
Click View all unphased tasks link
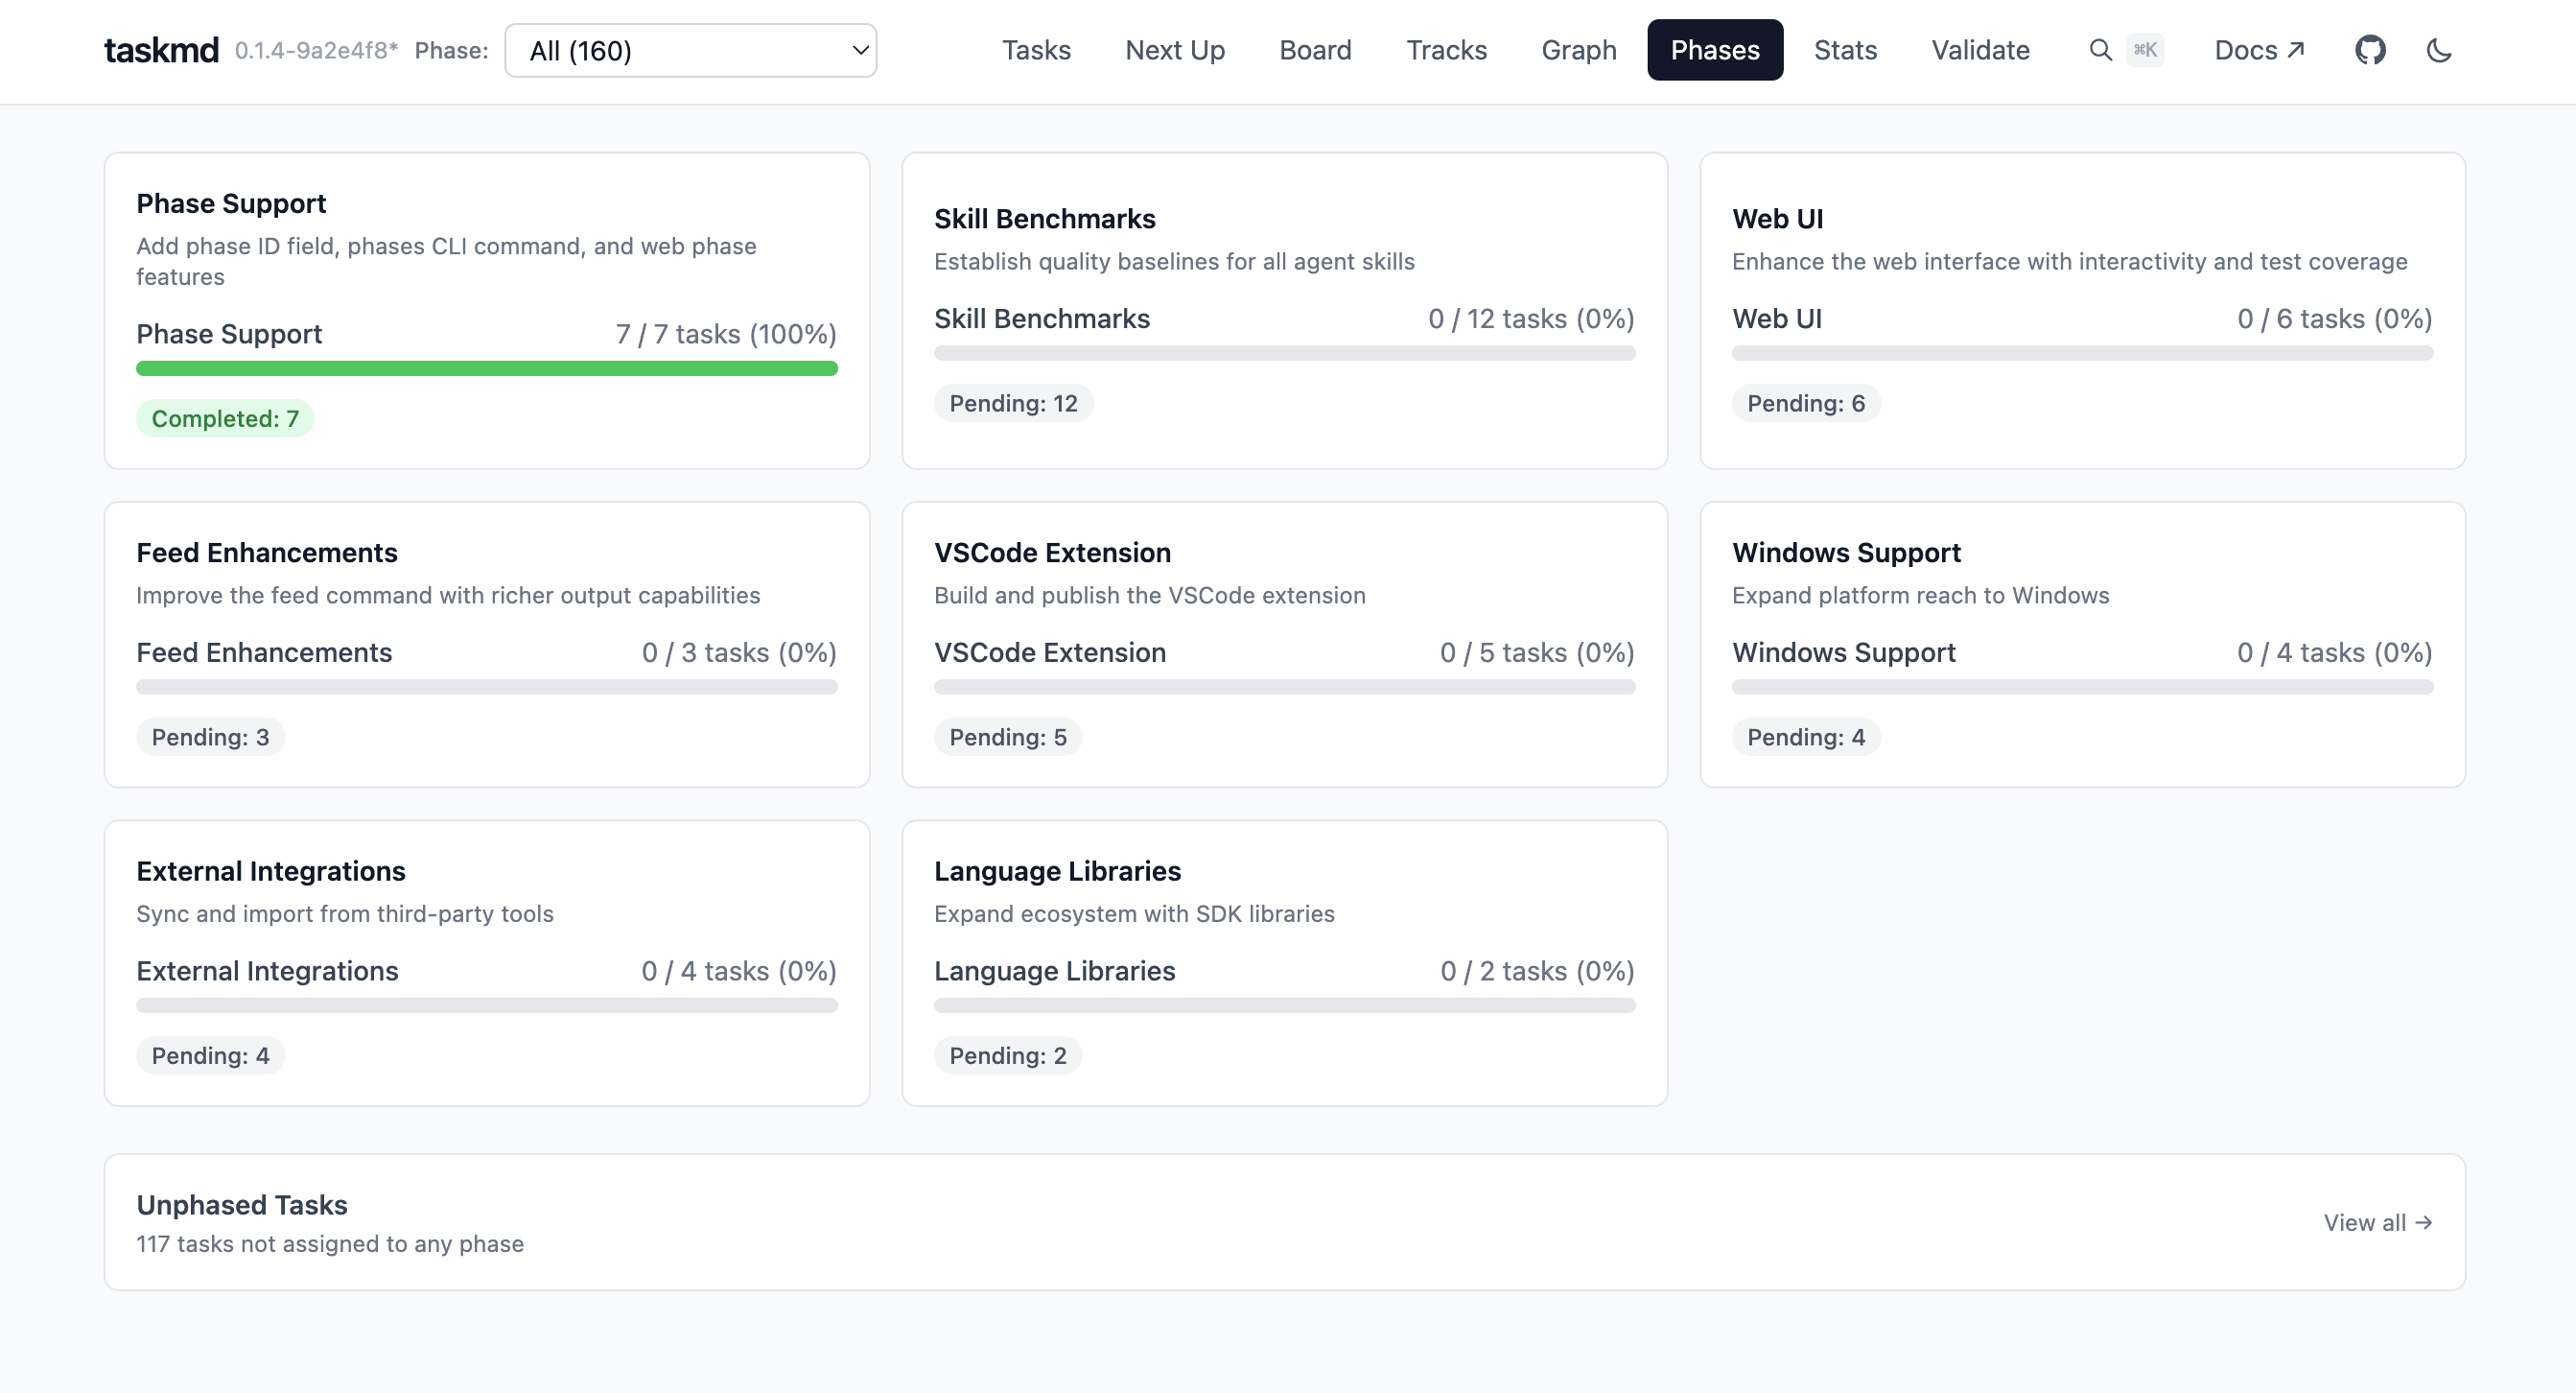(2377, 1222)
